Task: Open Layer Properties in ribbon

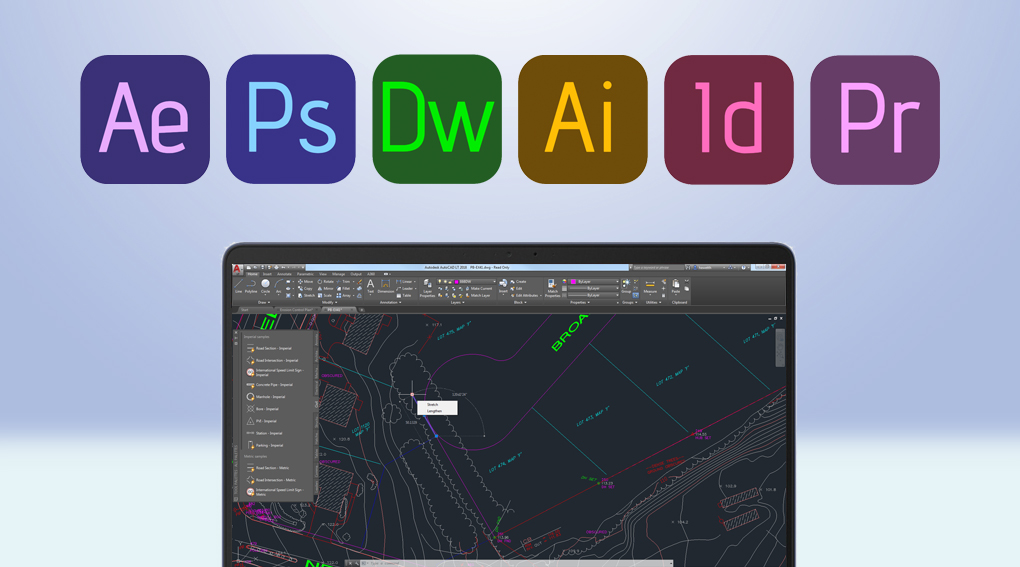Action: click(427, 288)
